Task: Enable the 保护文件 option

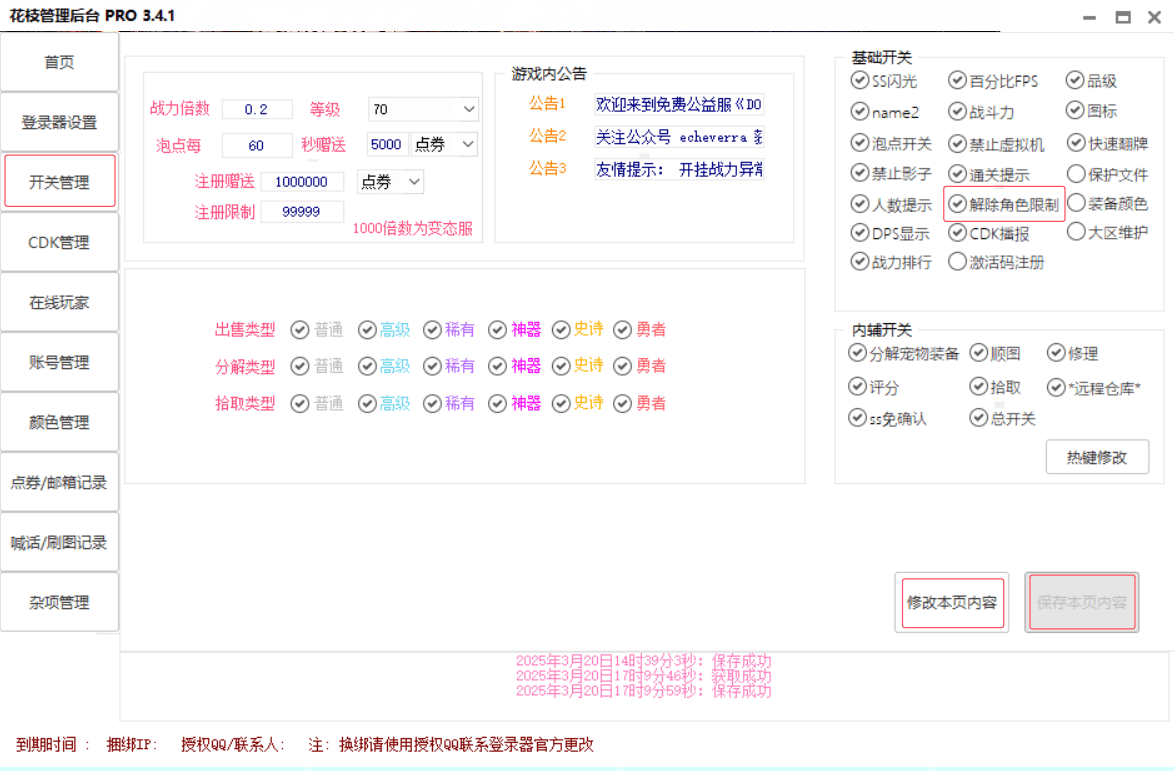Action: click(x=1076, y=174)
